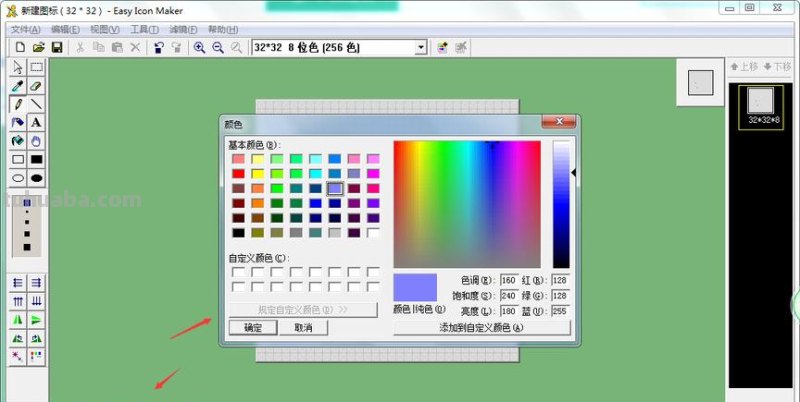Click the delete image format icon
The image size is (800, 402).
(x=461, y=47)
